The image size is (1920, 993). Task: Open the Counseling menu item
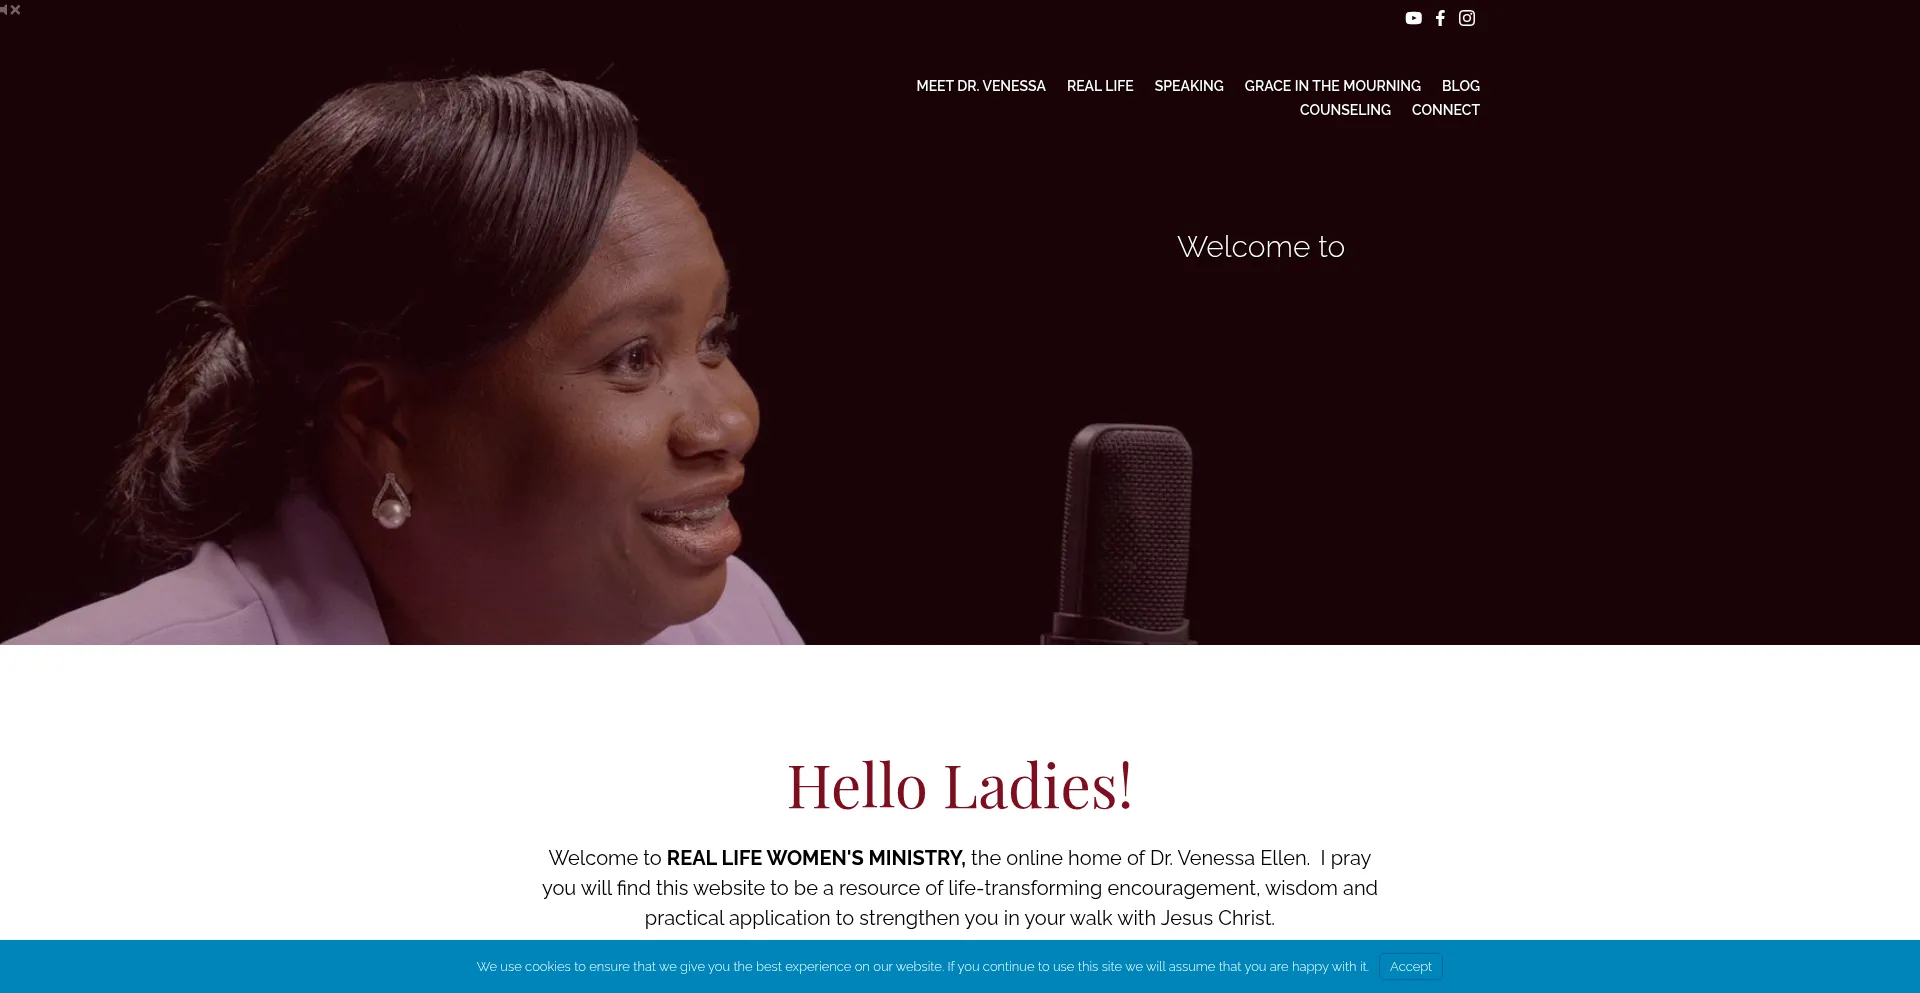1345,110
